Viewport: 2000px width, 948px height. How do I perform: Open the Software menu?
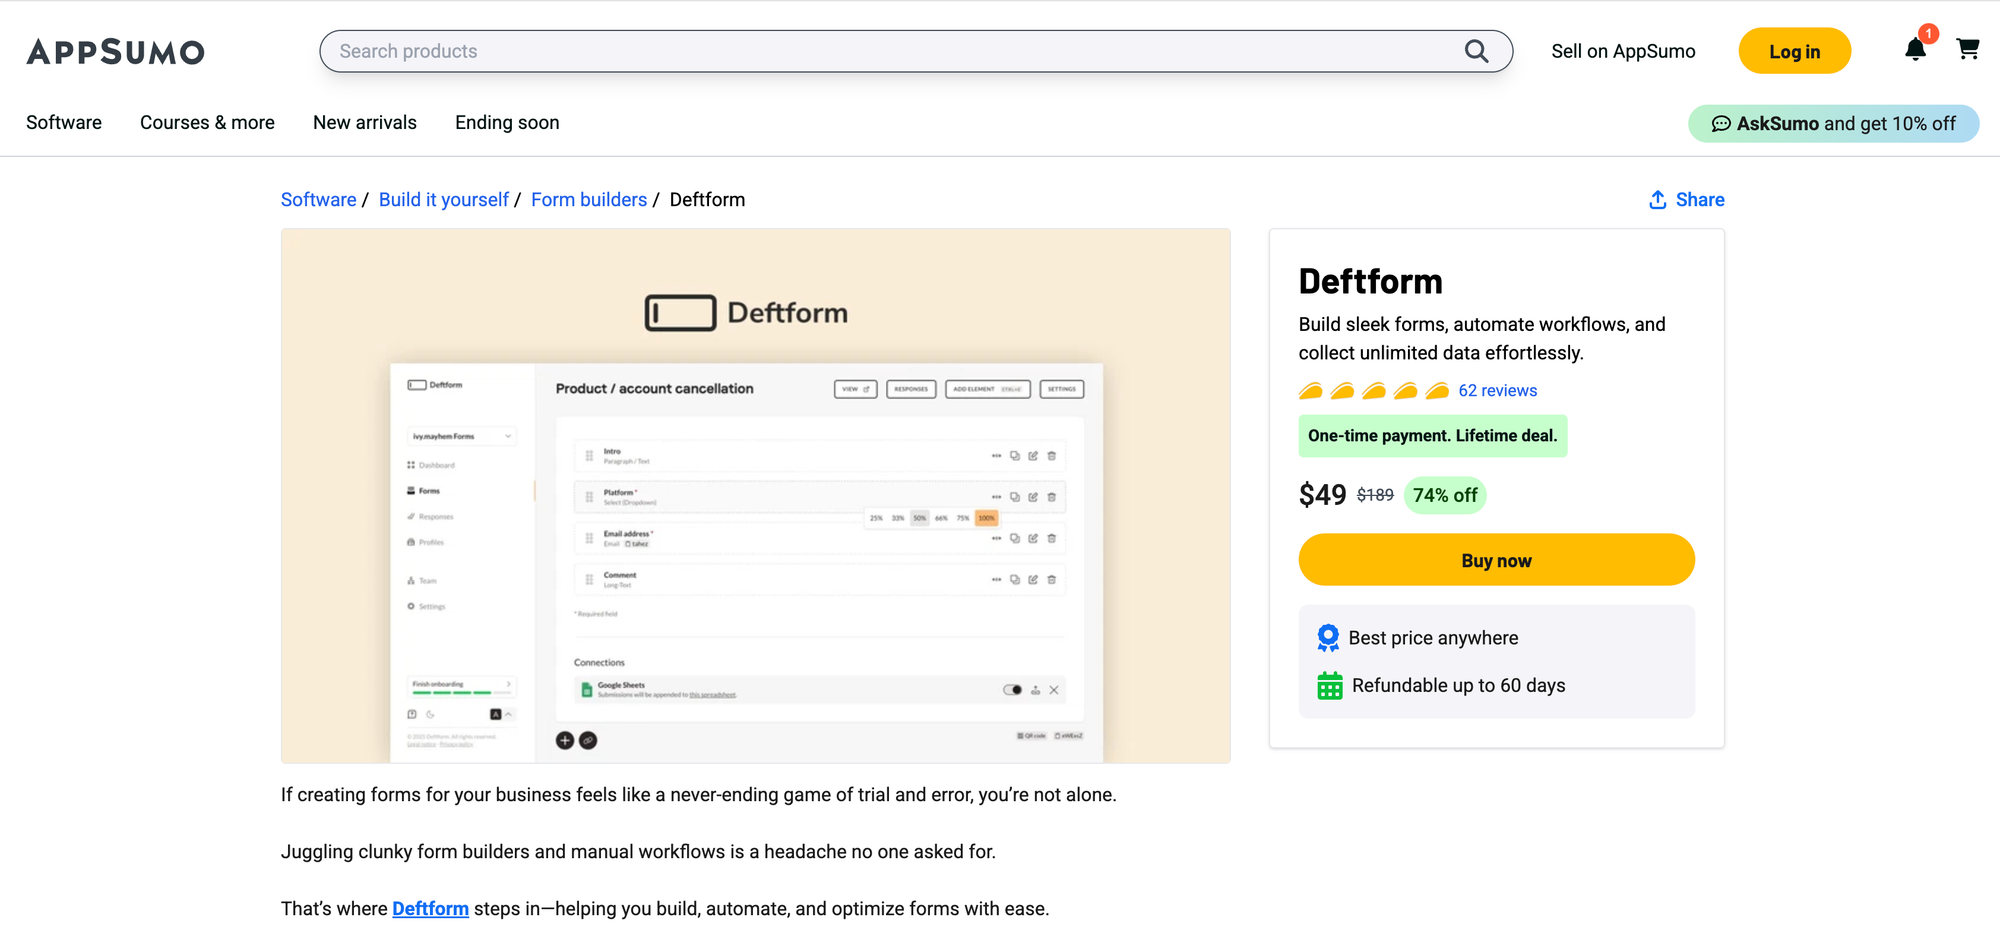[x=64, y=123]
